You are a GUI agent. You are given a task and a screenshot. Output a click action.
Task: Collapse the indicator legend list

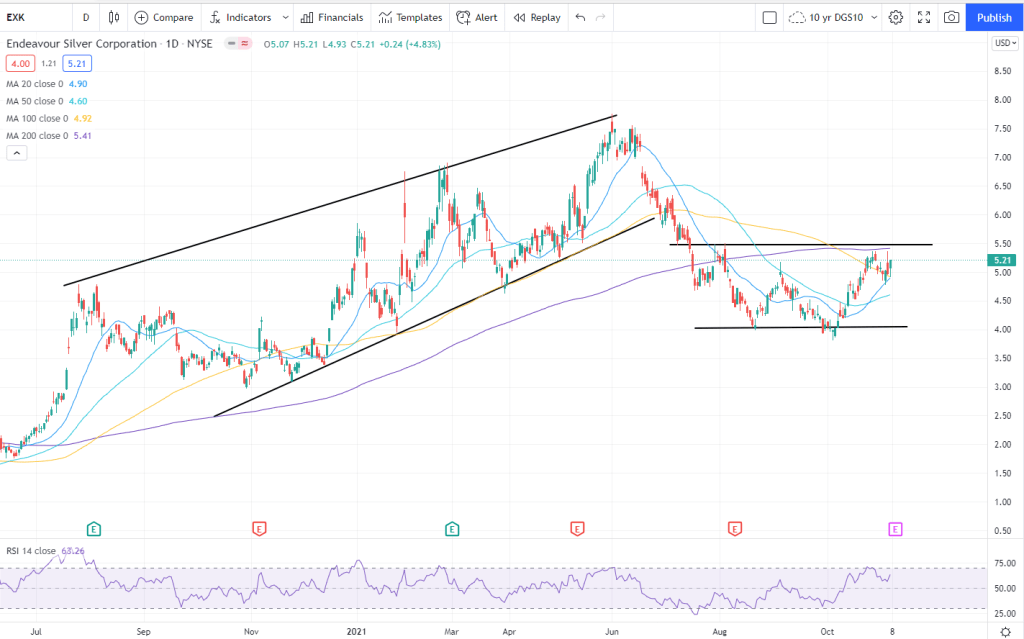pyautogui.click(x=16, y=153)
